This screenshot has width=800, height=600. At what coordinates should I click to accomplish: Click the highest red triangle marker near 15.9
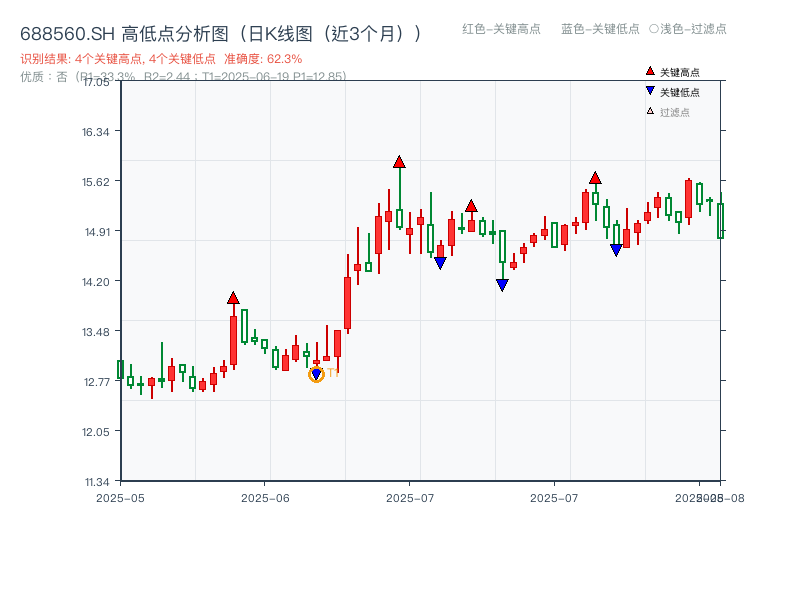click(x=399, y=160)
